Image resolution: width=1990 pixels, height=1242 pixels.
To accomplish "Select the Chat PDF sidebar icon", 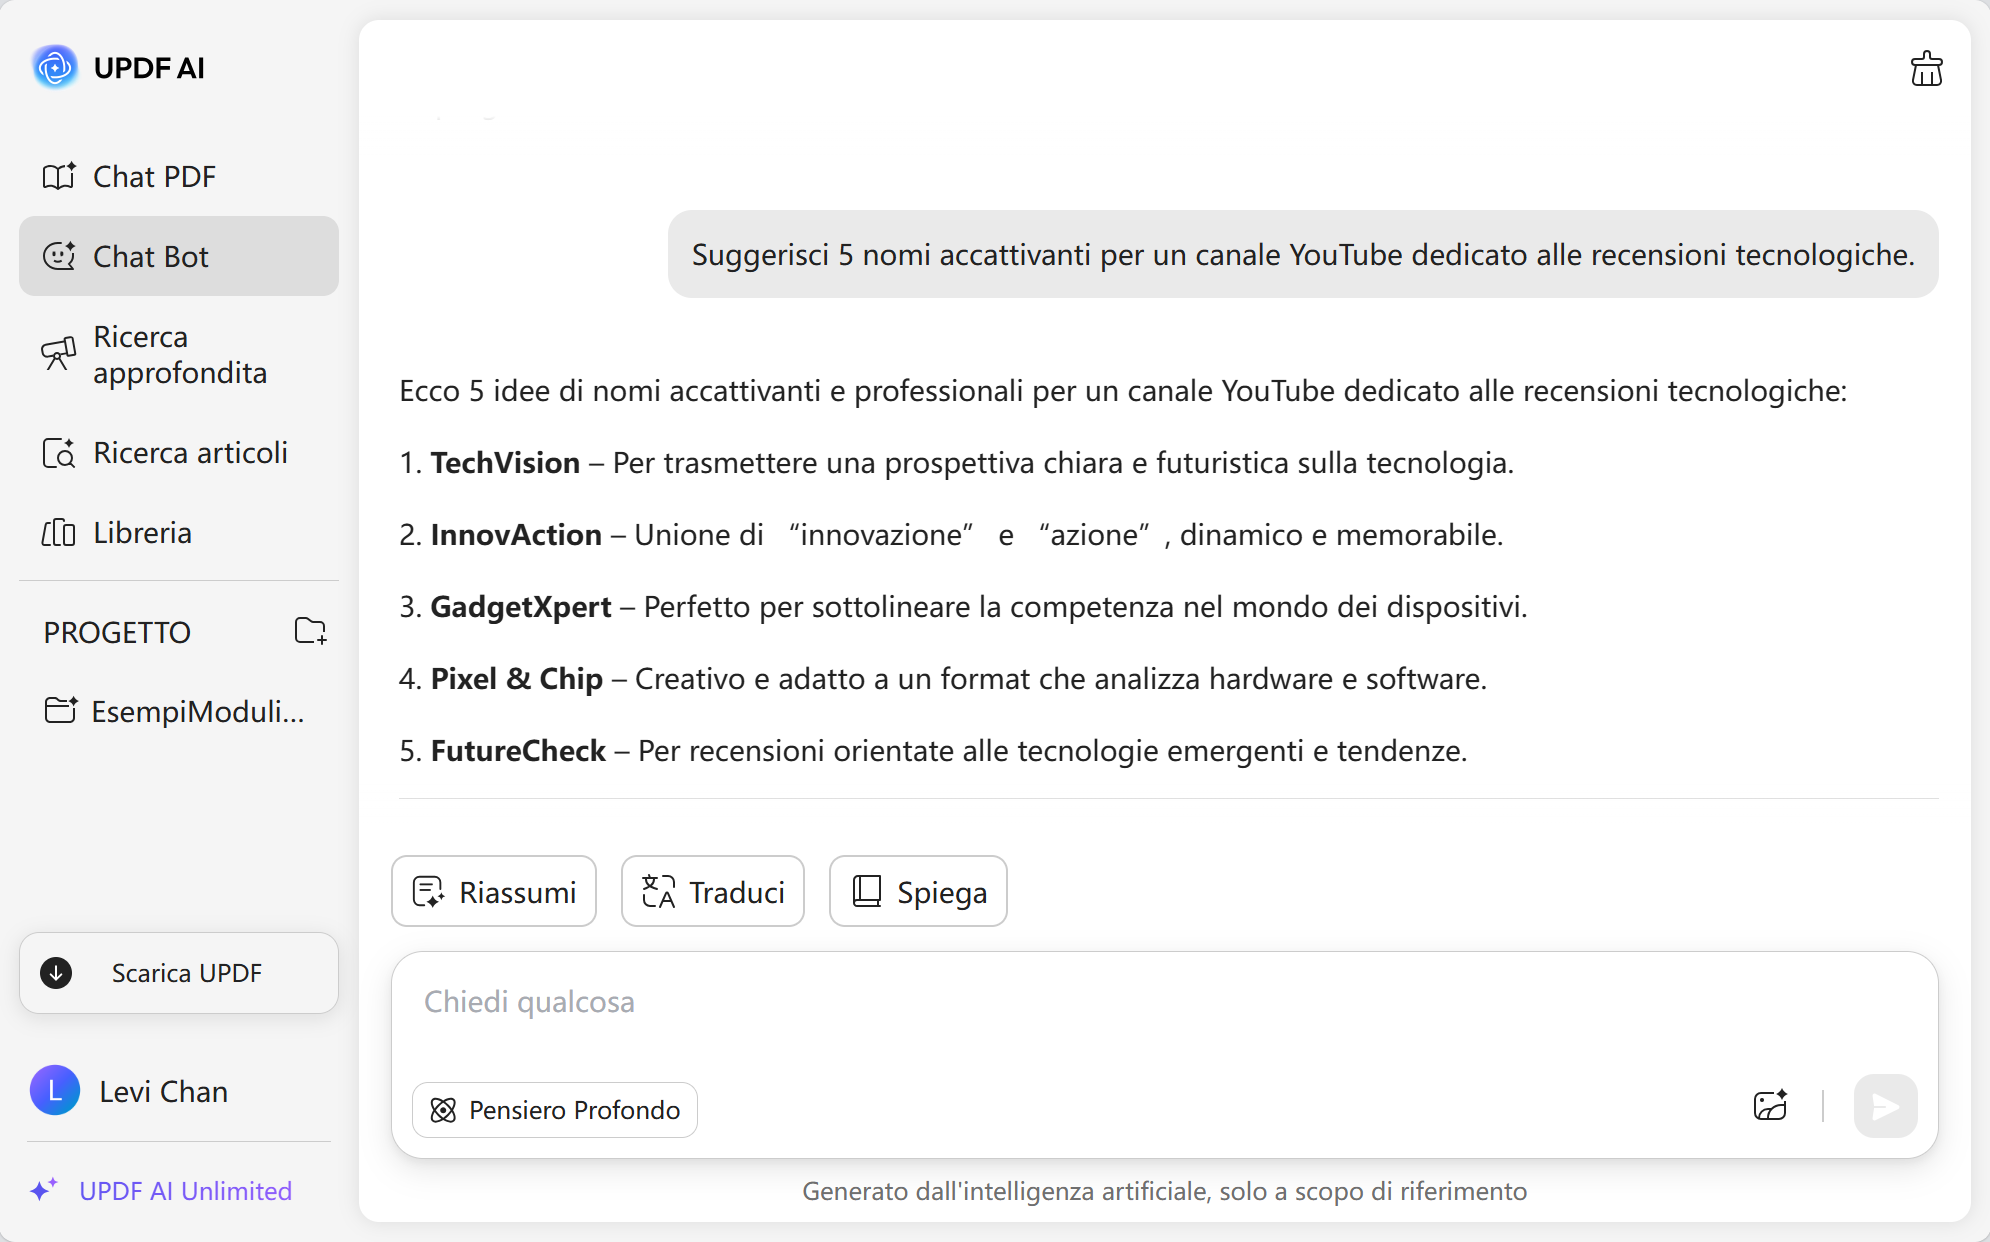I will click(60, 175).
